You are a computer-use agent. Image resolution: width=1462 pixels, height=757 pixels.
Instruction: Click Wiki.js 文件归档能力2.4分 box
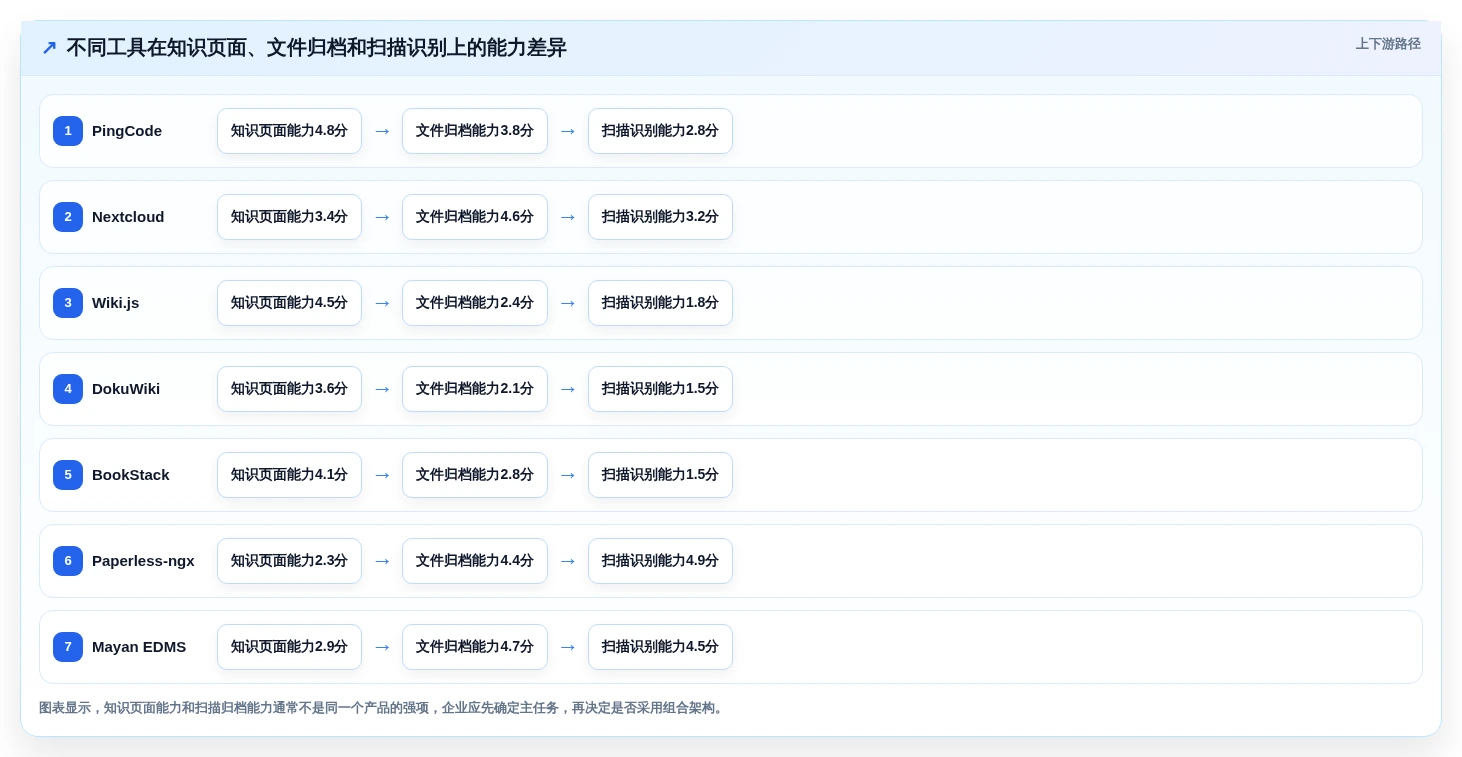click(475, 303)
